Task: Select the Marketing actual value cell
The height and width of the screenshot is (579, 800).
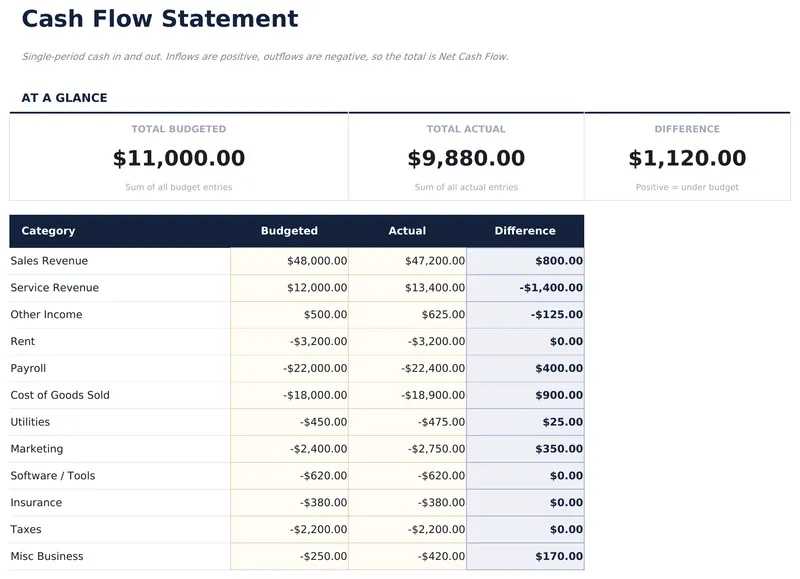Action: [x=408, y=449]
